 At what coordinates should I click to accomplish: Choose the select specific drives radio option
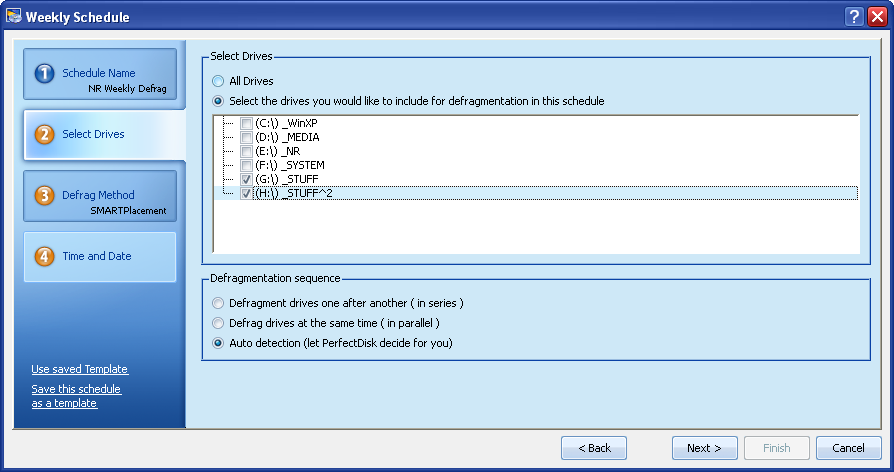click(218, 101)
